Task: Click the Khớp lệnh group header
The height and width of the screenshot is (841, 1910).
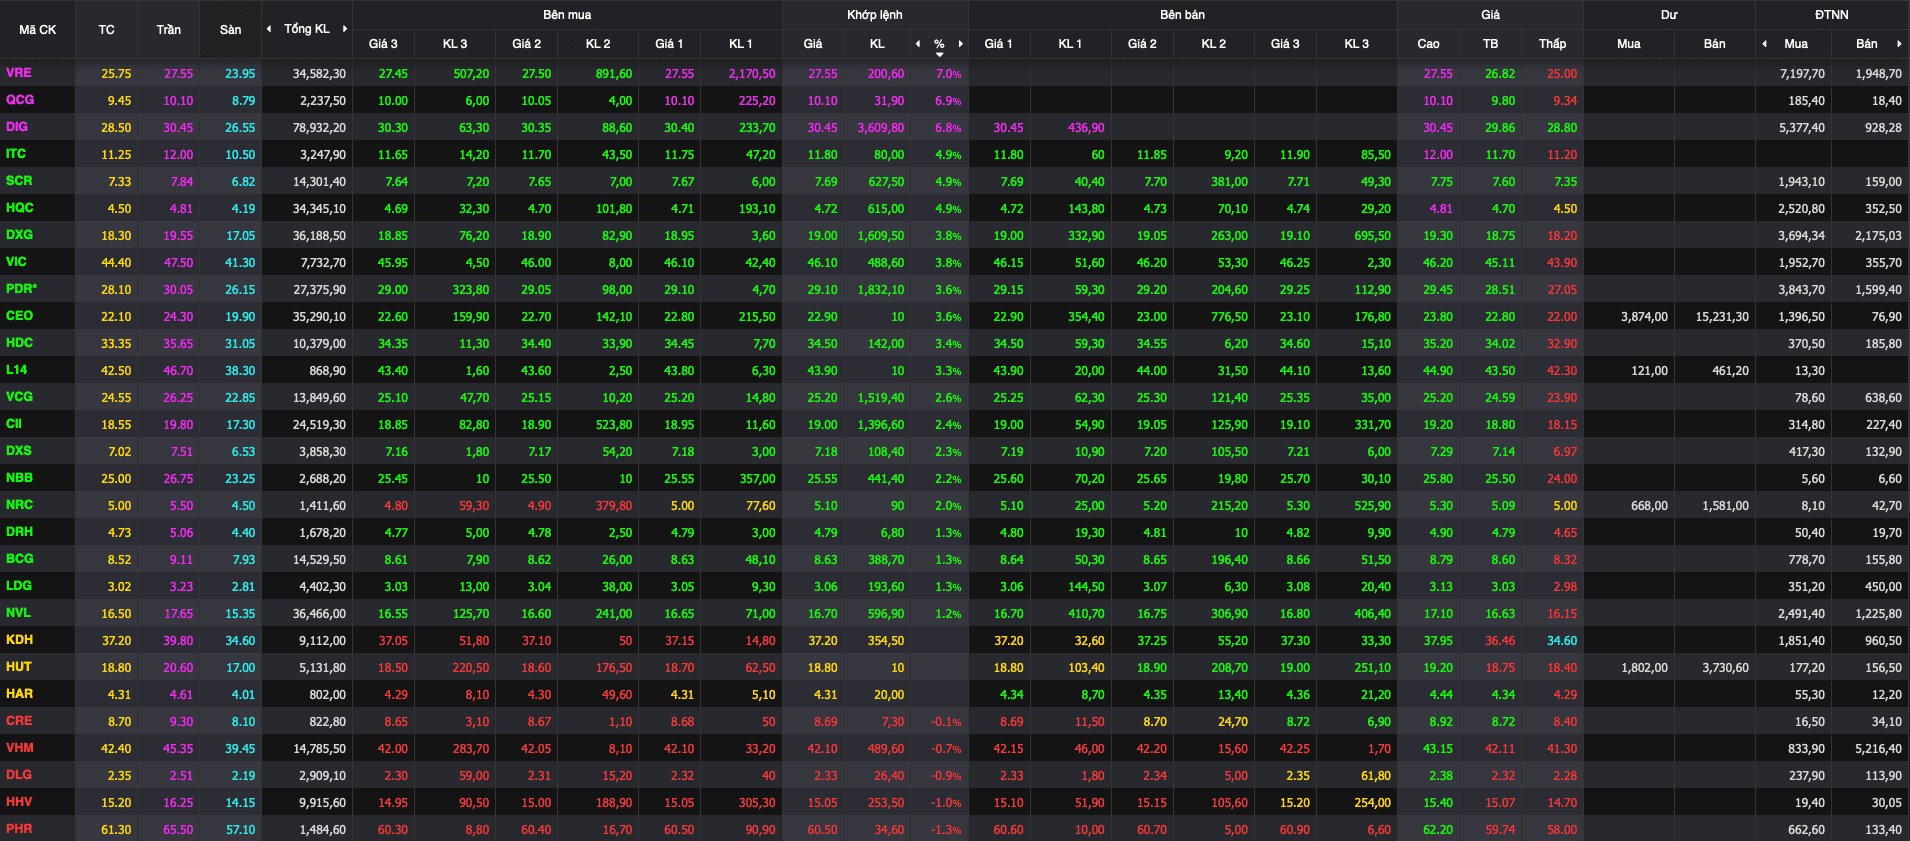Action: coord(874,15)
